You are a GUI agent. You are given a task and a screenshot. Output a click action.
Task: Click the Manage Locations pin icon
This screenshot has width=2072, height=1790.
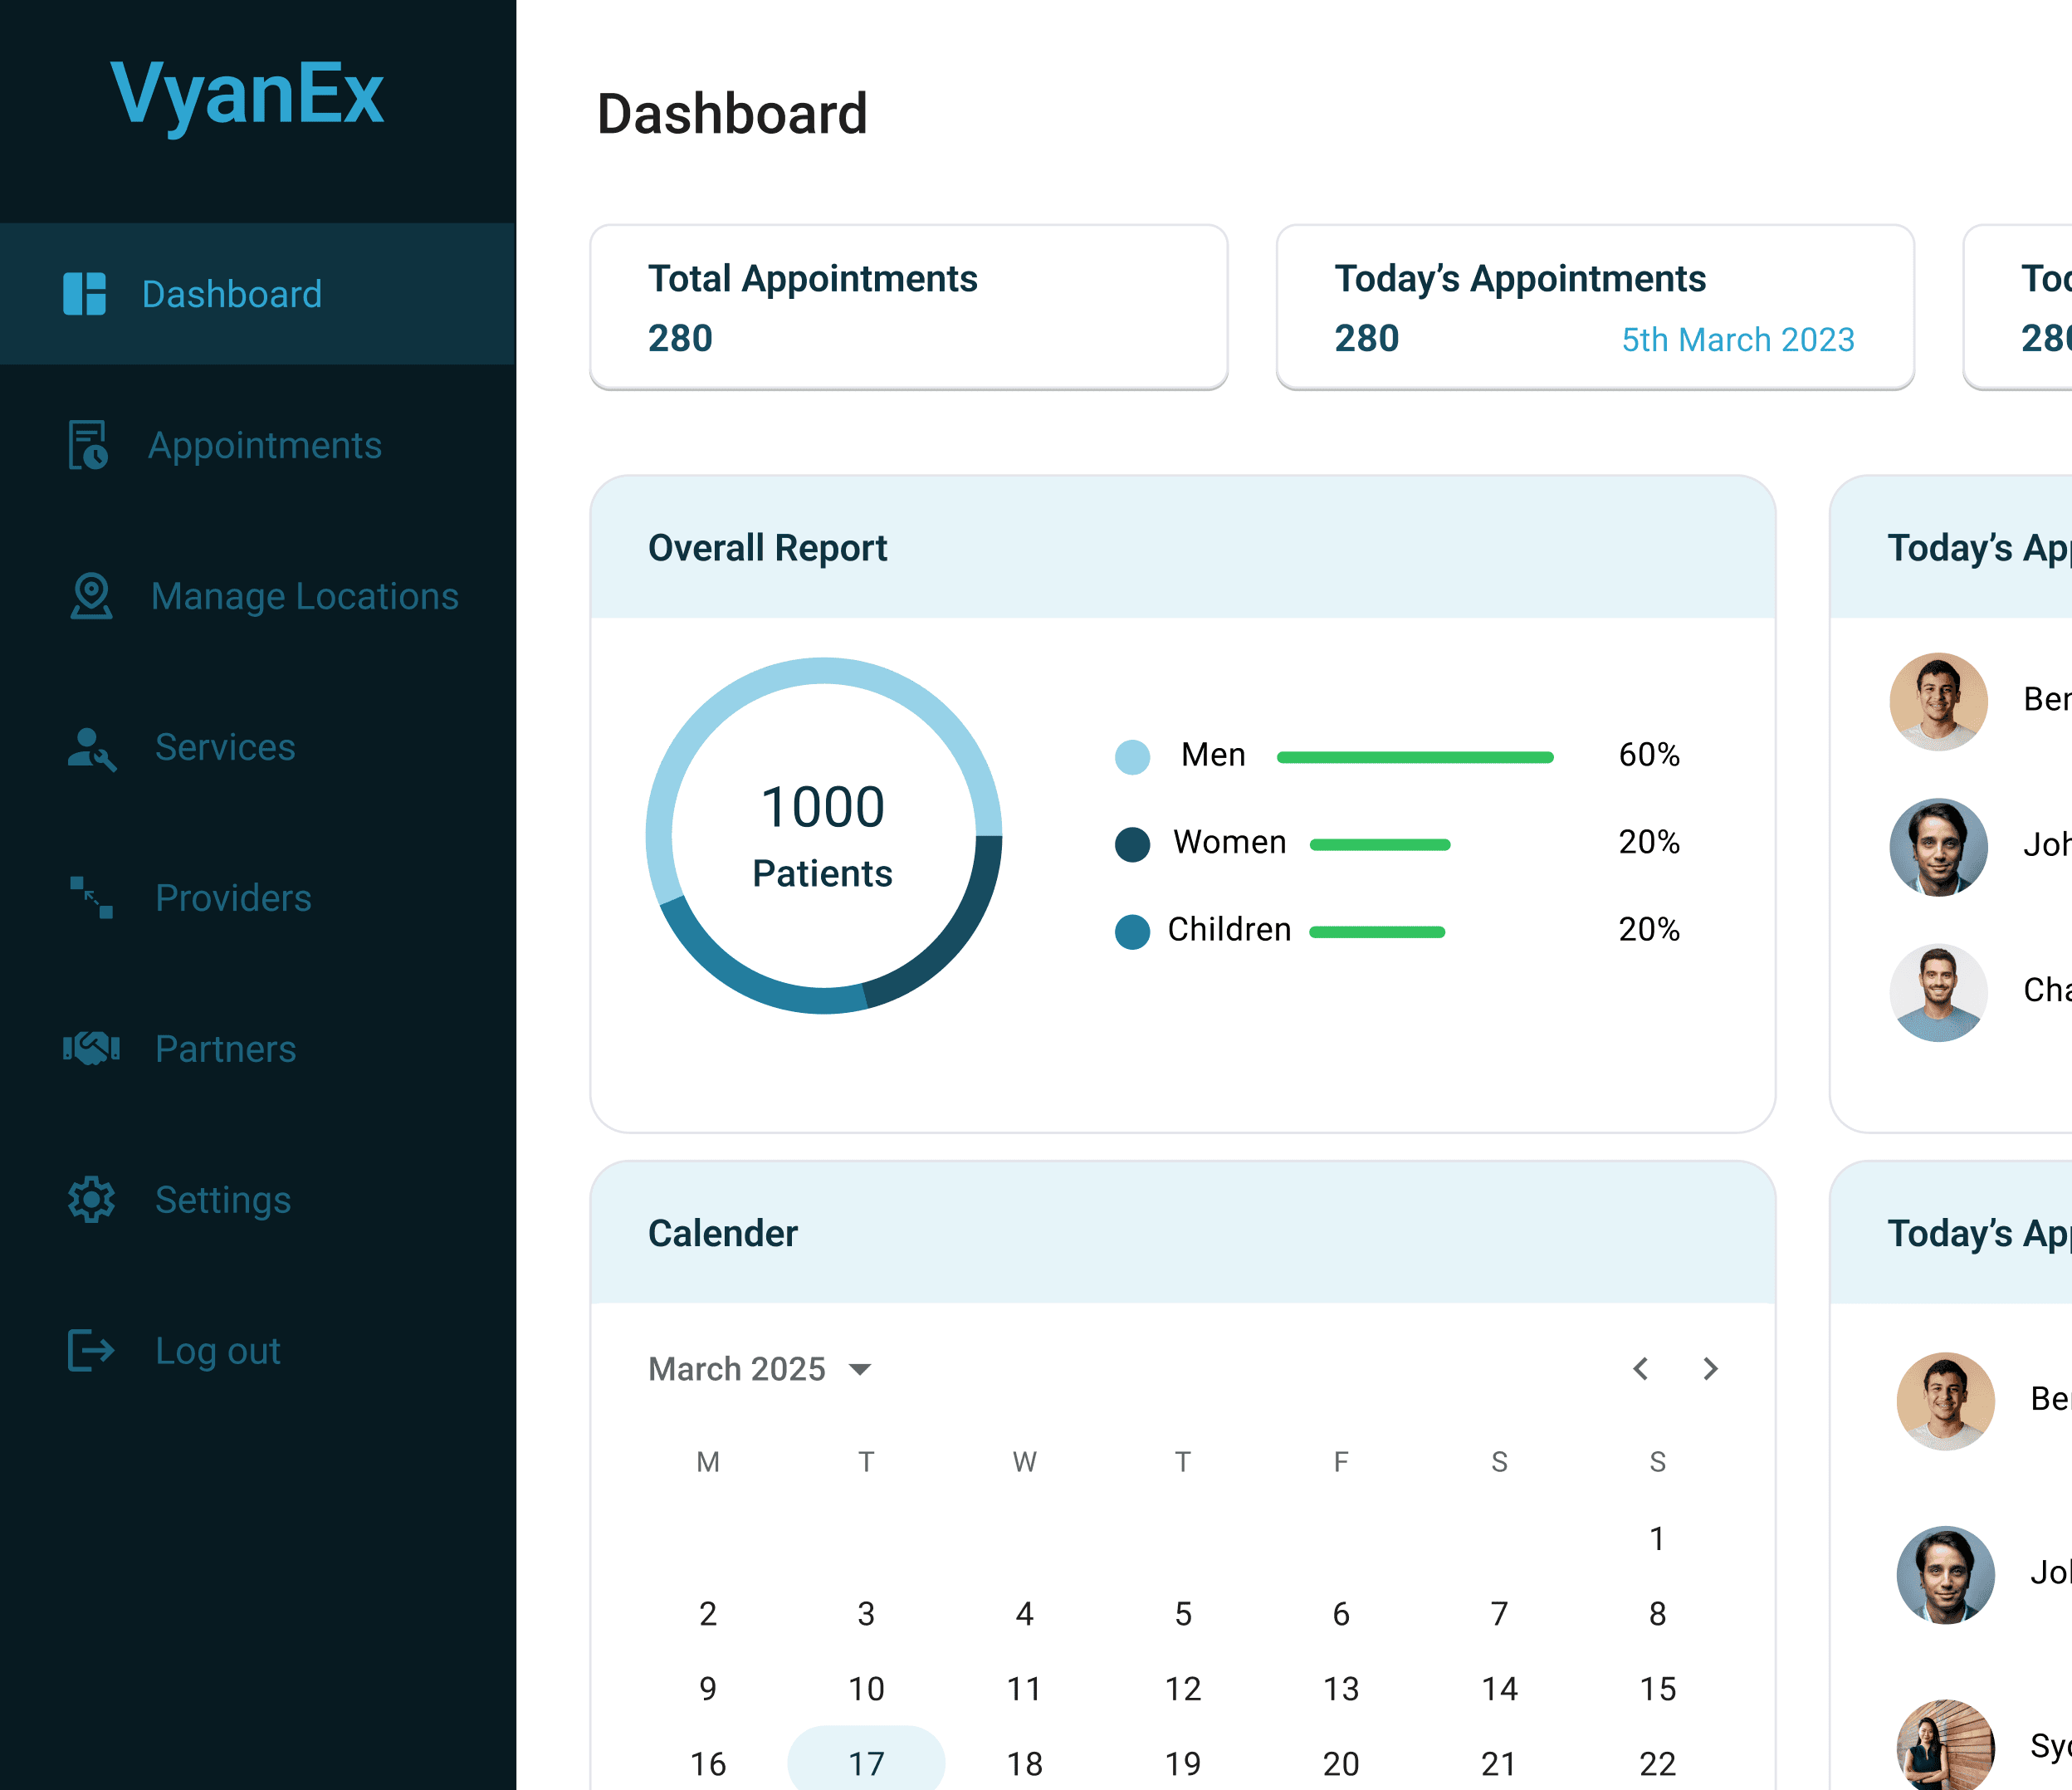click(91, 596)
